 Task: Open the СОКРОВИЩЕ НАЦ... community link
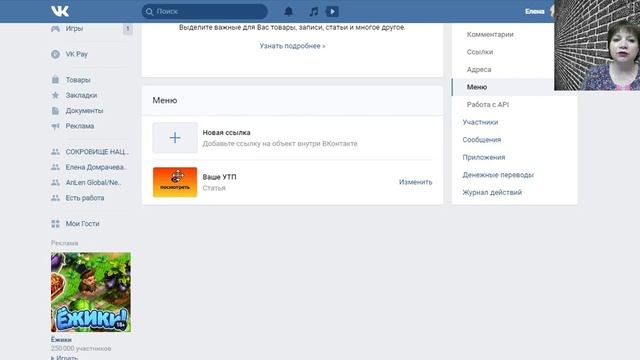coord(97,152)
